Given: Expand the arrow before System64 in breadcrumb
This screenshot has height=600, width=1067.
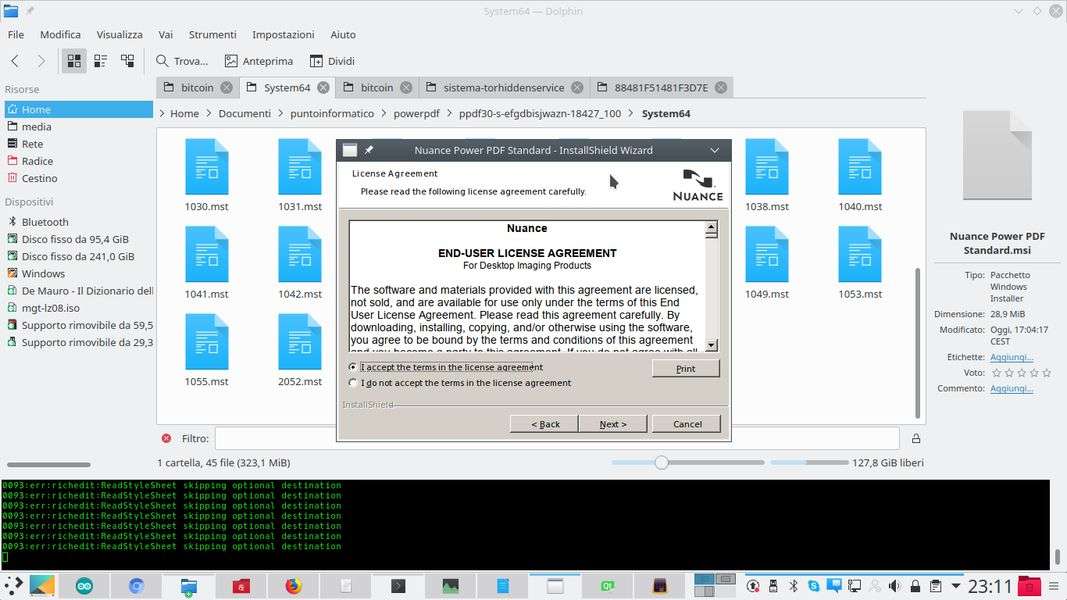Looking at the screenshot, I should coord(631,114).
